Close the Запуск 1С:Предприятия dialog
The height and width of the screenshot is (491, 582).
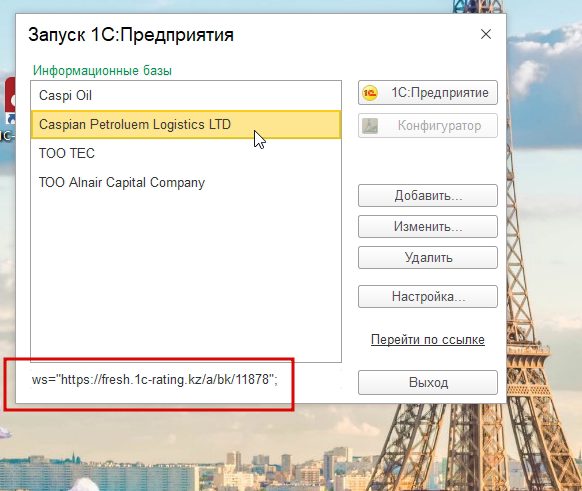tap(486, 34)
